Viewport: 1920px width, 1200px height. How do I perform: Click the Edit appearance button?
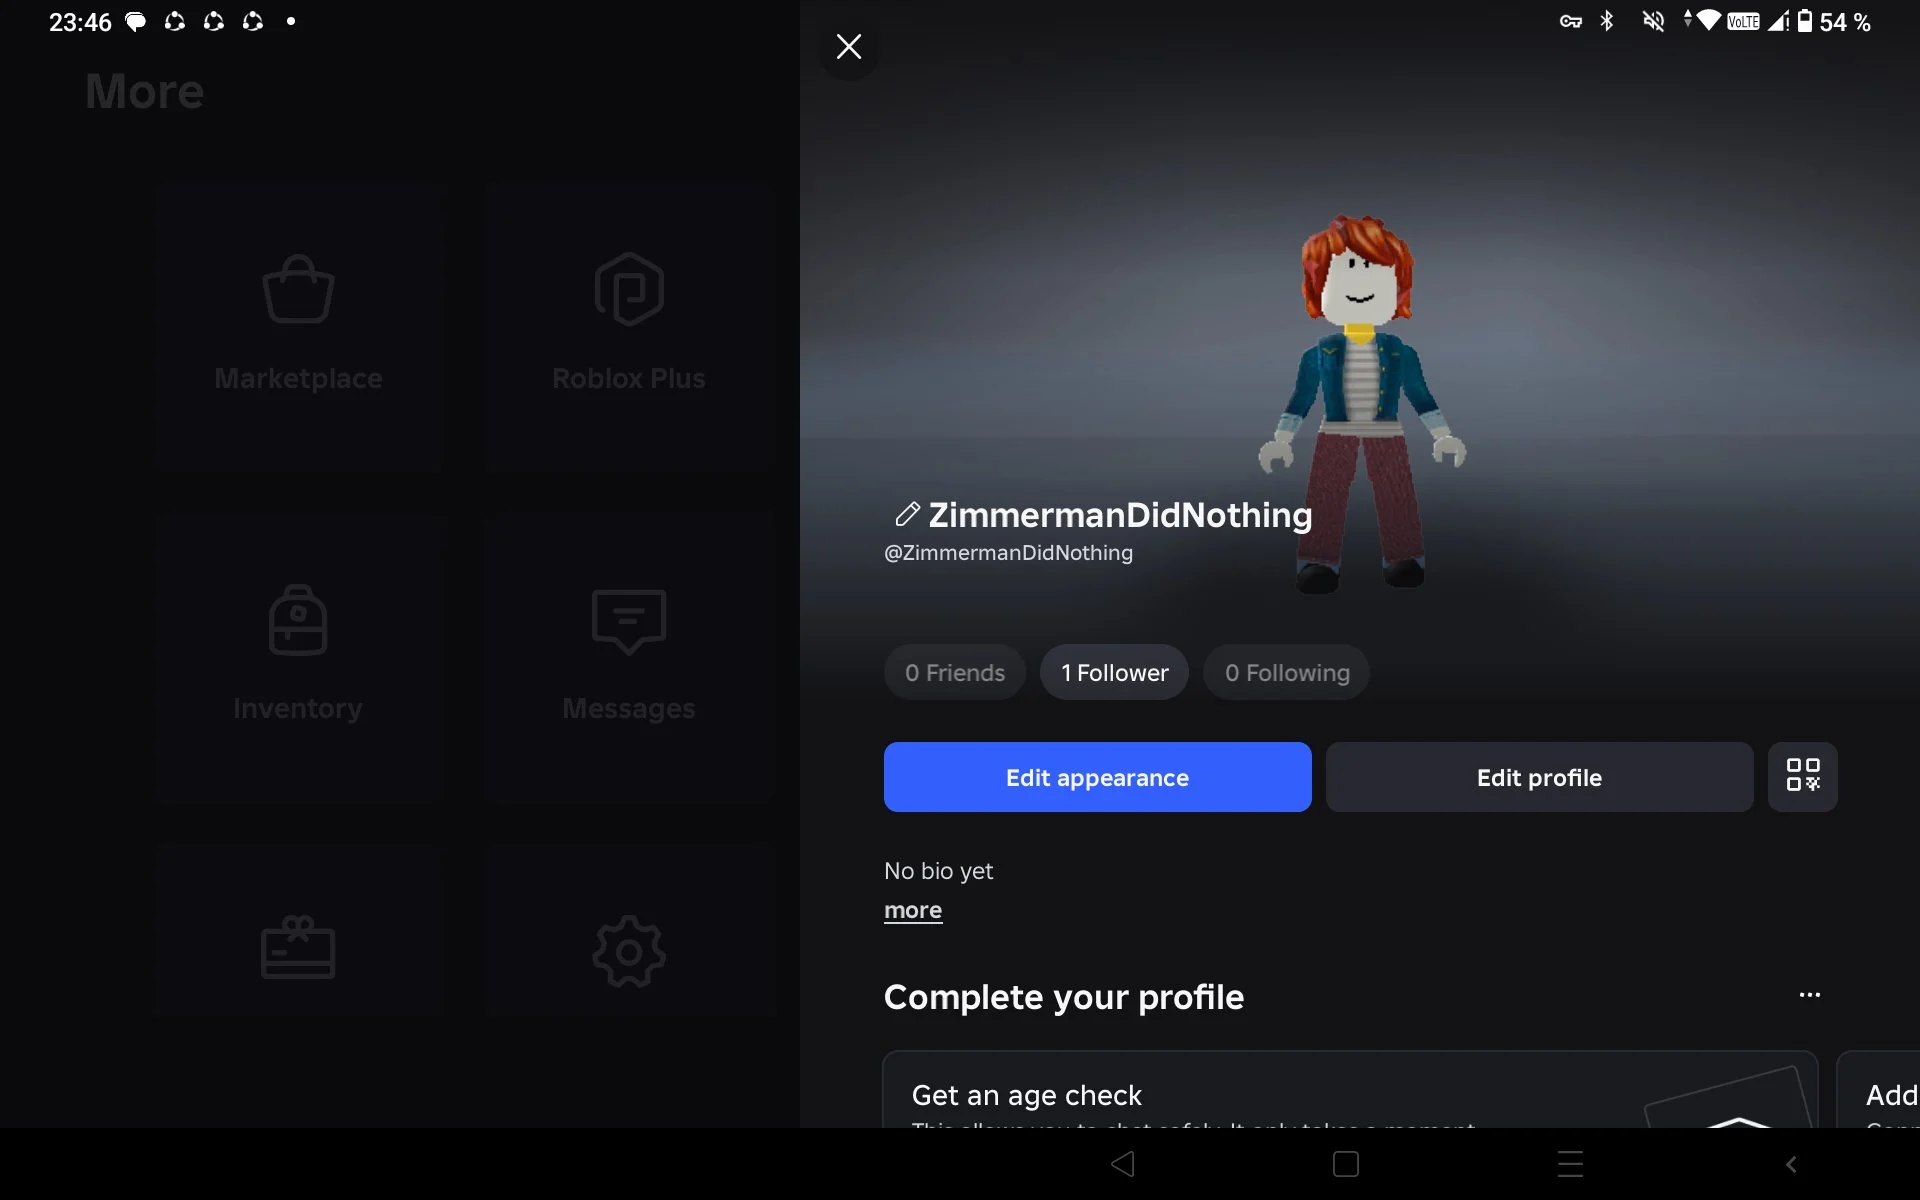click(x=1097, y=777)
